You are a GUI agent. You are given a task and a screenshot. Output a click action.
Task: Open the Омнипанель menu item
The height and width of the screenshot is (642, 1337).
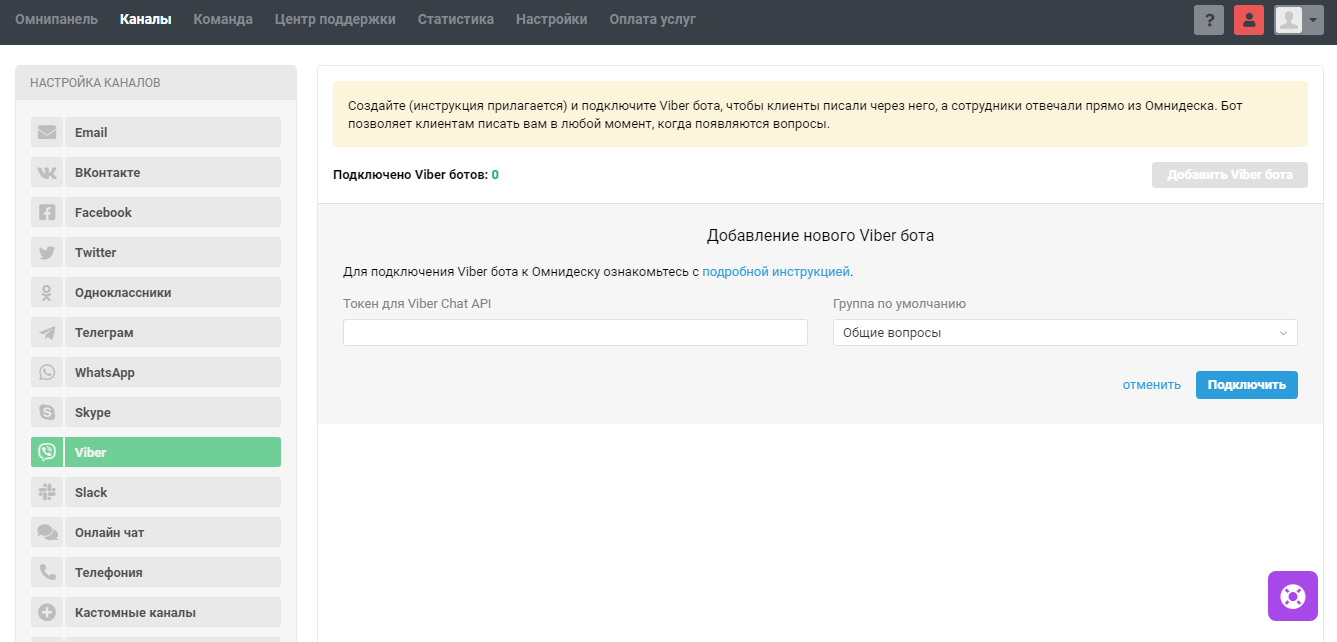56,19
